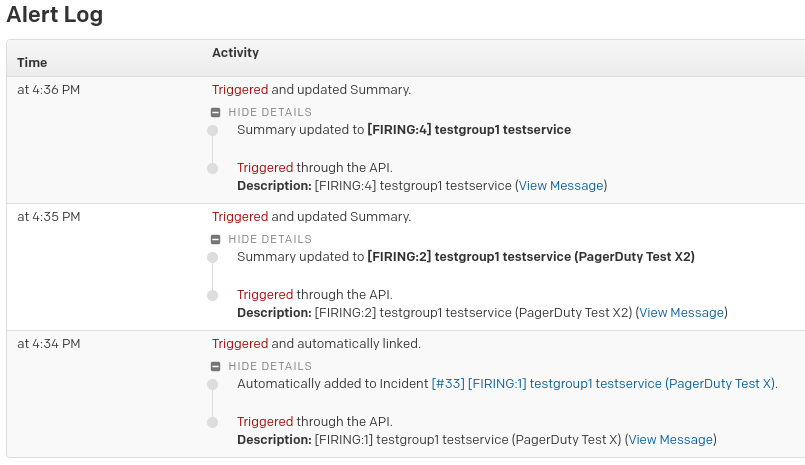Collapse details via 4:36 PM HIDE DETAILS label
This screenshot has width=805, height=465.
270,113
